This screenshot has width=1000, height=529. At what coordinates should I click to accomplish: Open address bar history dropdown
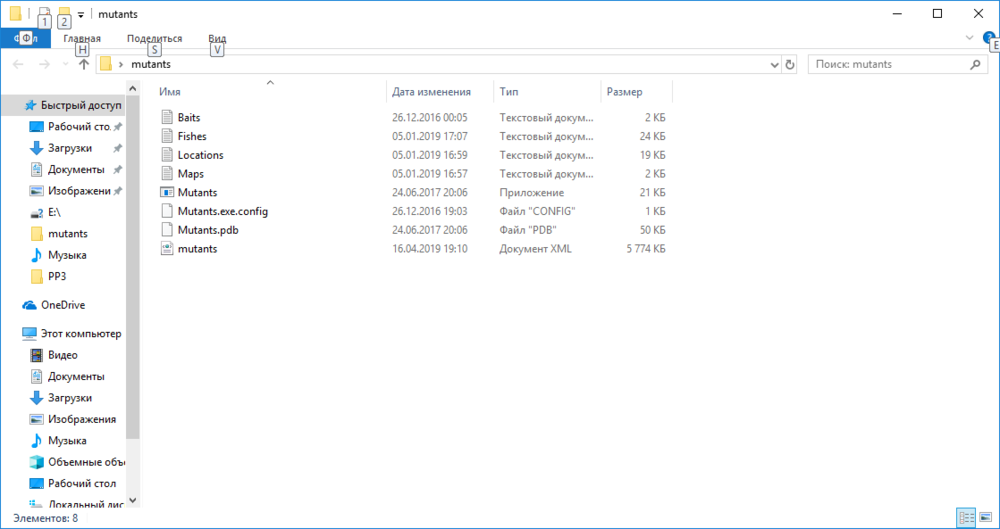point(774,64)
